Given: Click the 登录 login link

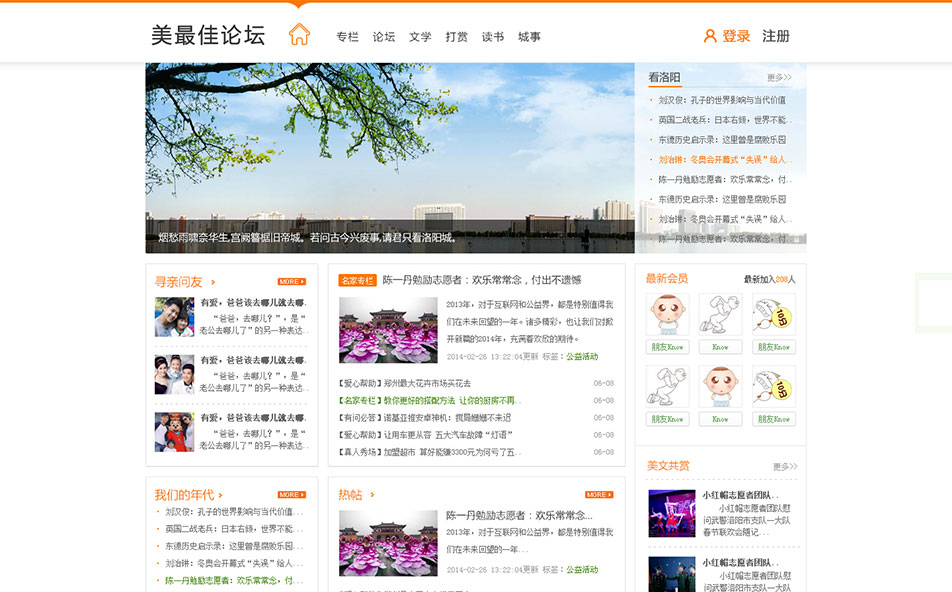Looking at the screenshot, I should [736, 36].
